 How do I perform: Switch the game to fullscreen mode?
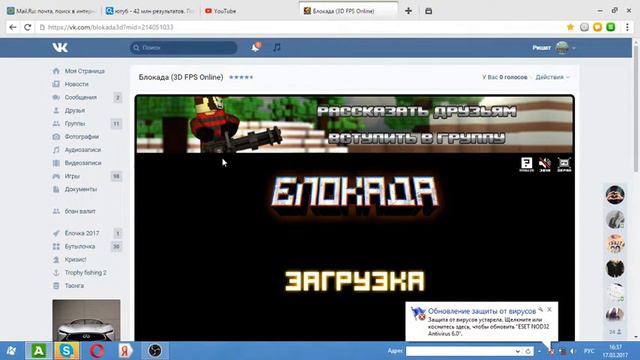click(564, 164)
